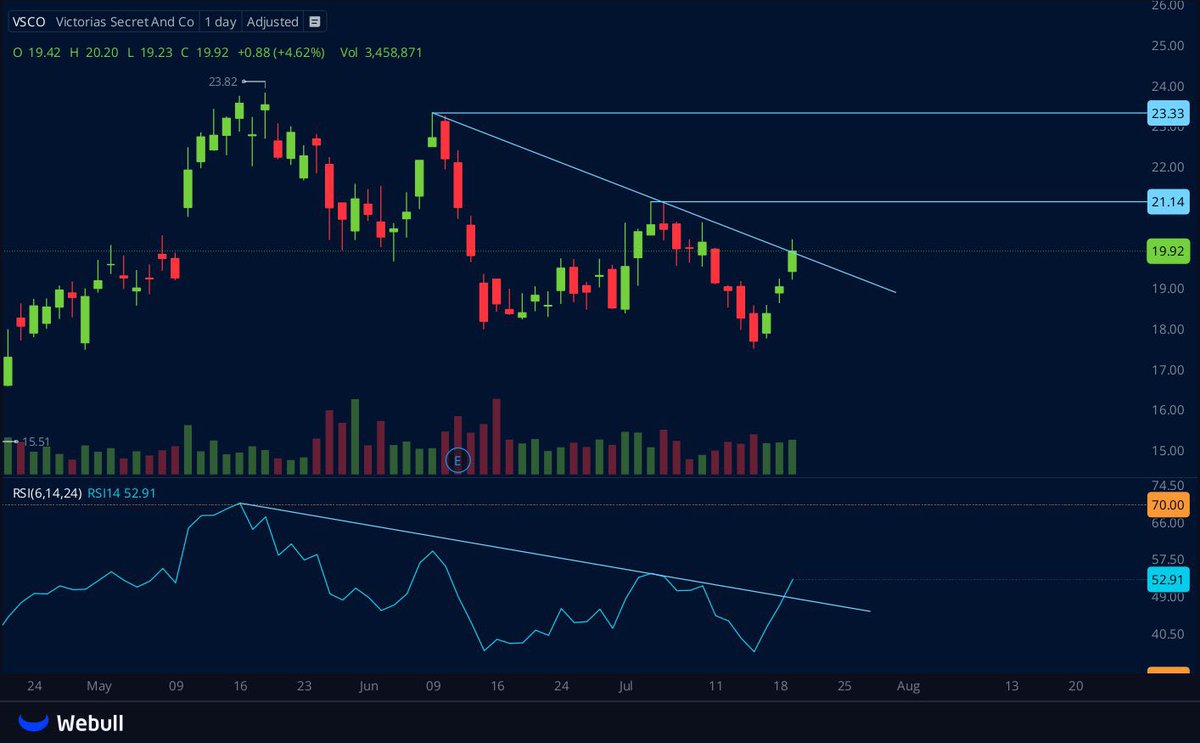The width and height of the screenshot is (1200, 743).
Task: Click the 17.00 price axis label
Action: 1168,370
